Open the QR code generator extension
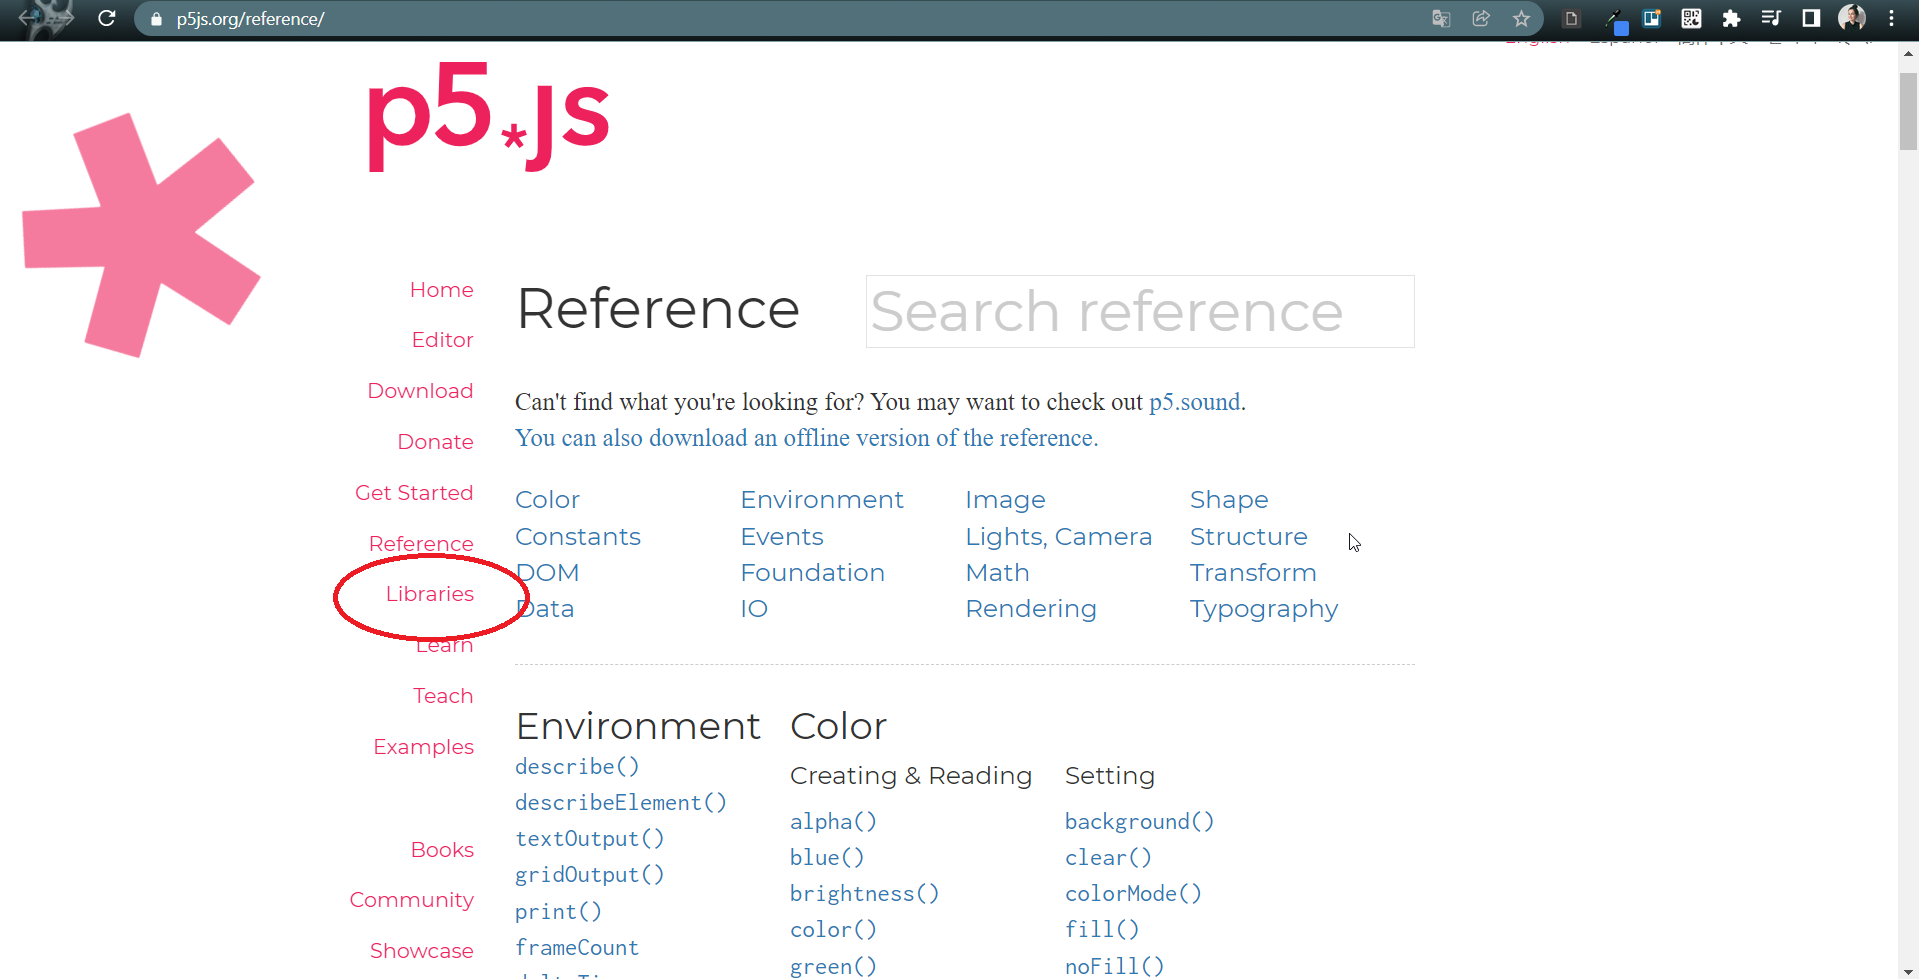The image size is (1919, 979). [1691, 18]
